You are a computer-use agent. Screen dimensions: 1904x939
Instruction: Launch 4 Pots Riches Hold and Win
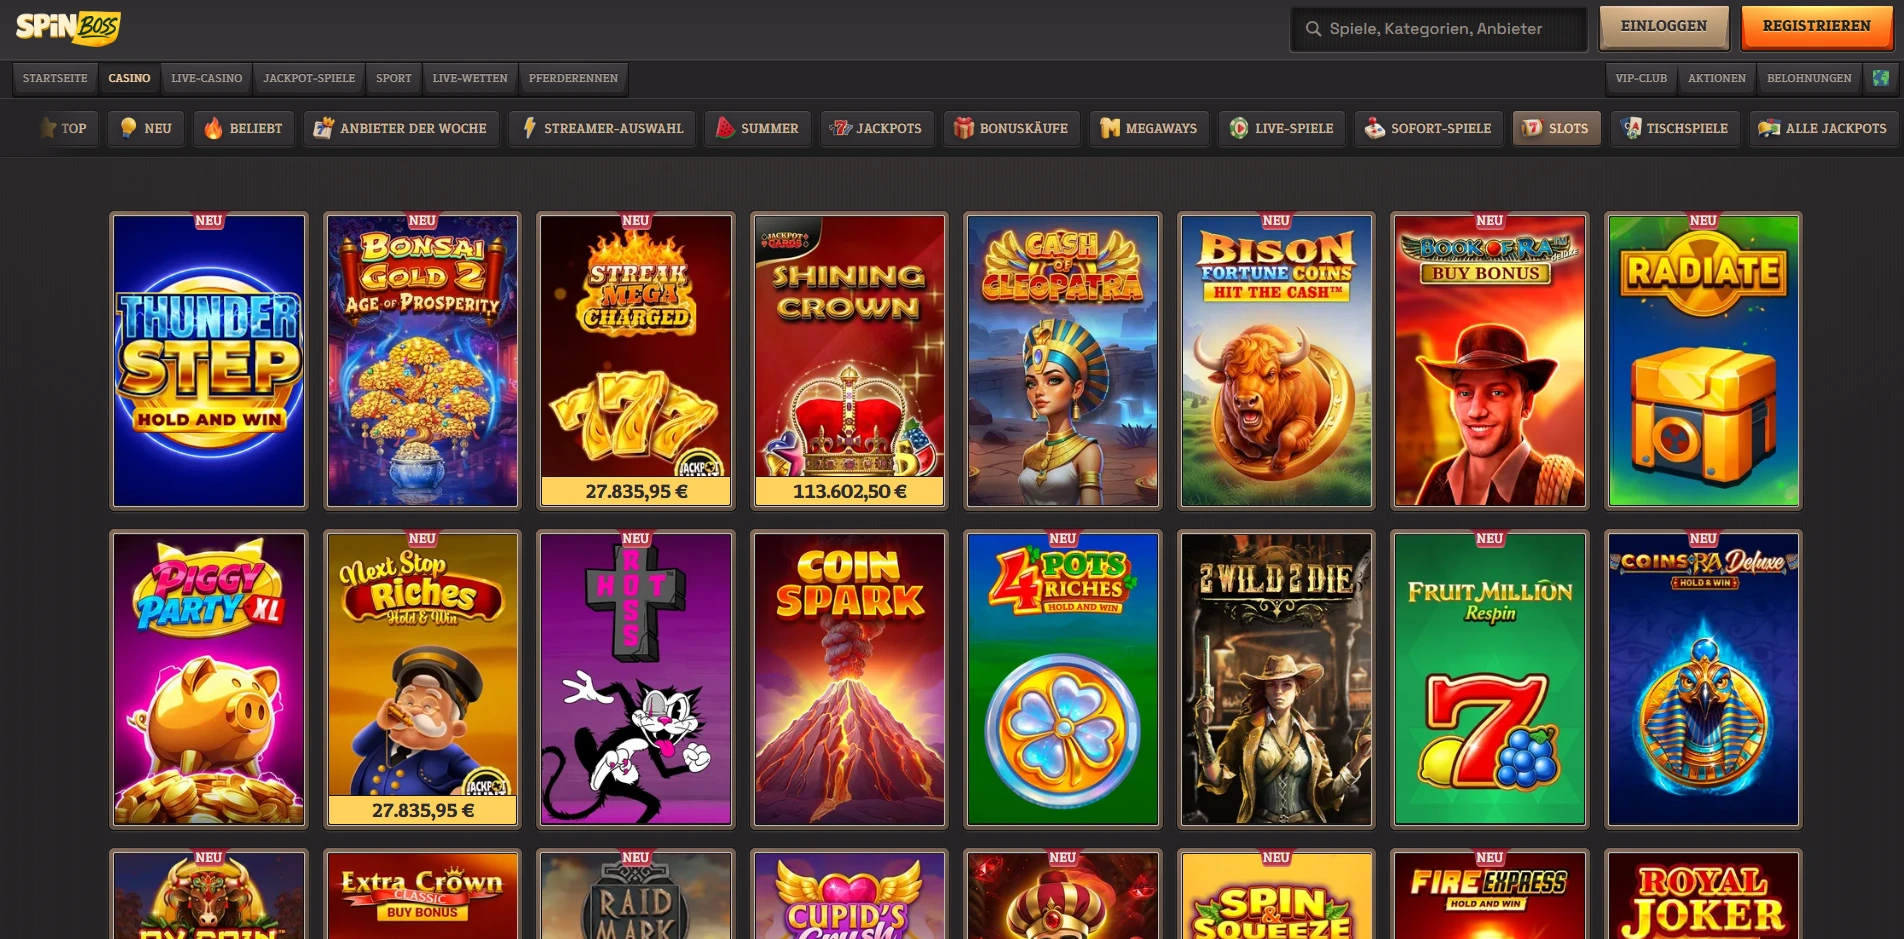1063,679
